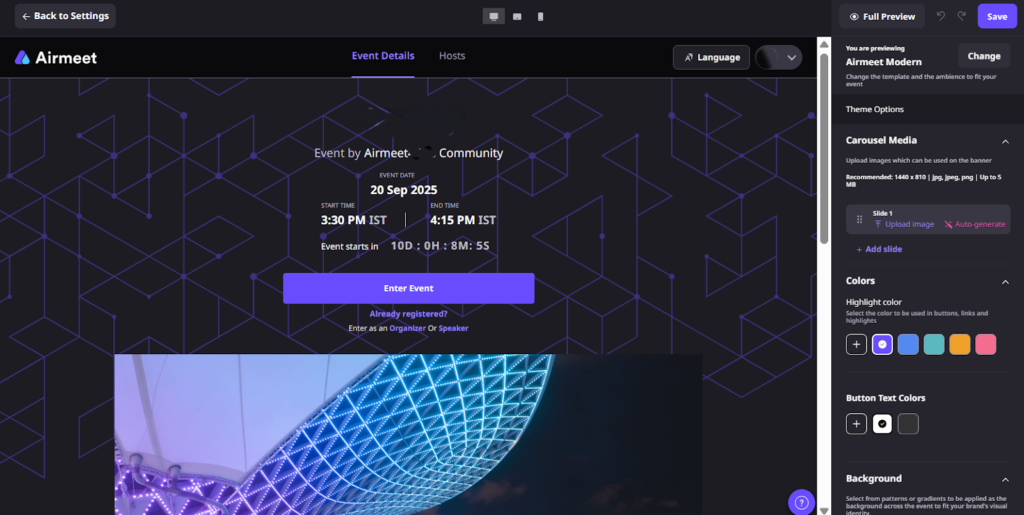The width and height of the screenshot is (1024, 515).
Task: Upload image for Slide 1
Action: pos(904,224)
